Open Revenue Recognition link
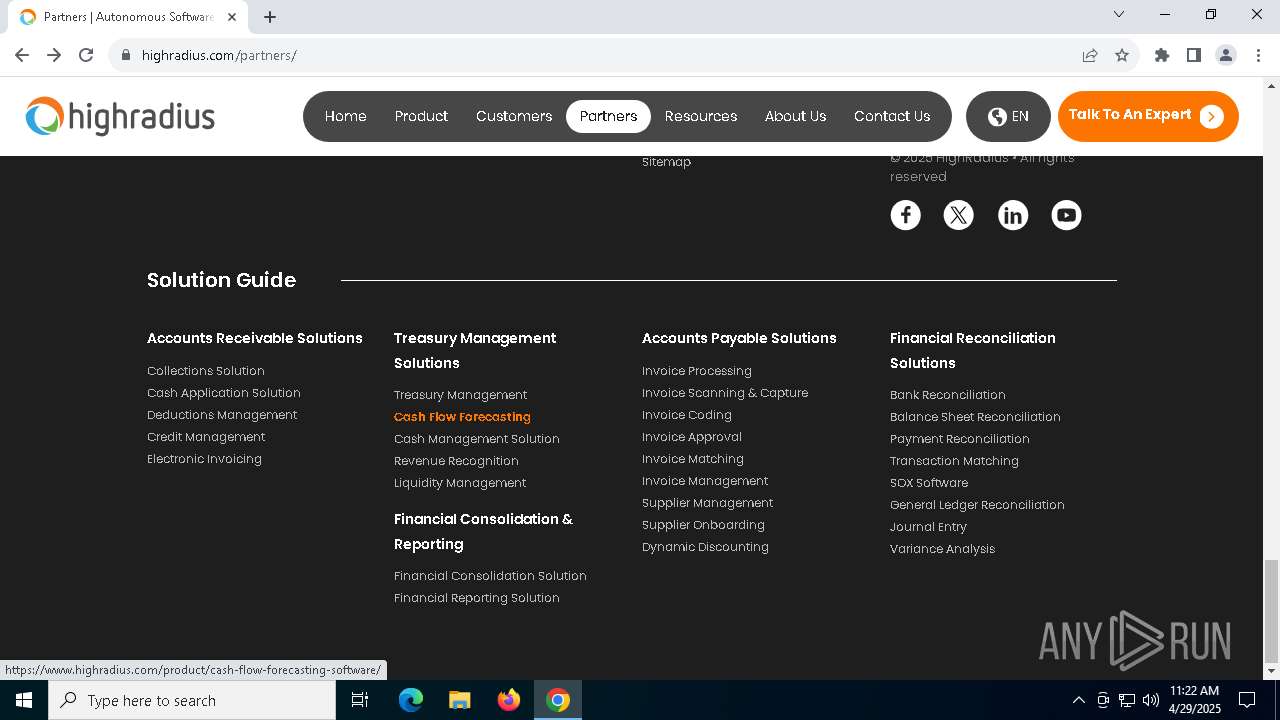 click(456, 461)
